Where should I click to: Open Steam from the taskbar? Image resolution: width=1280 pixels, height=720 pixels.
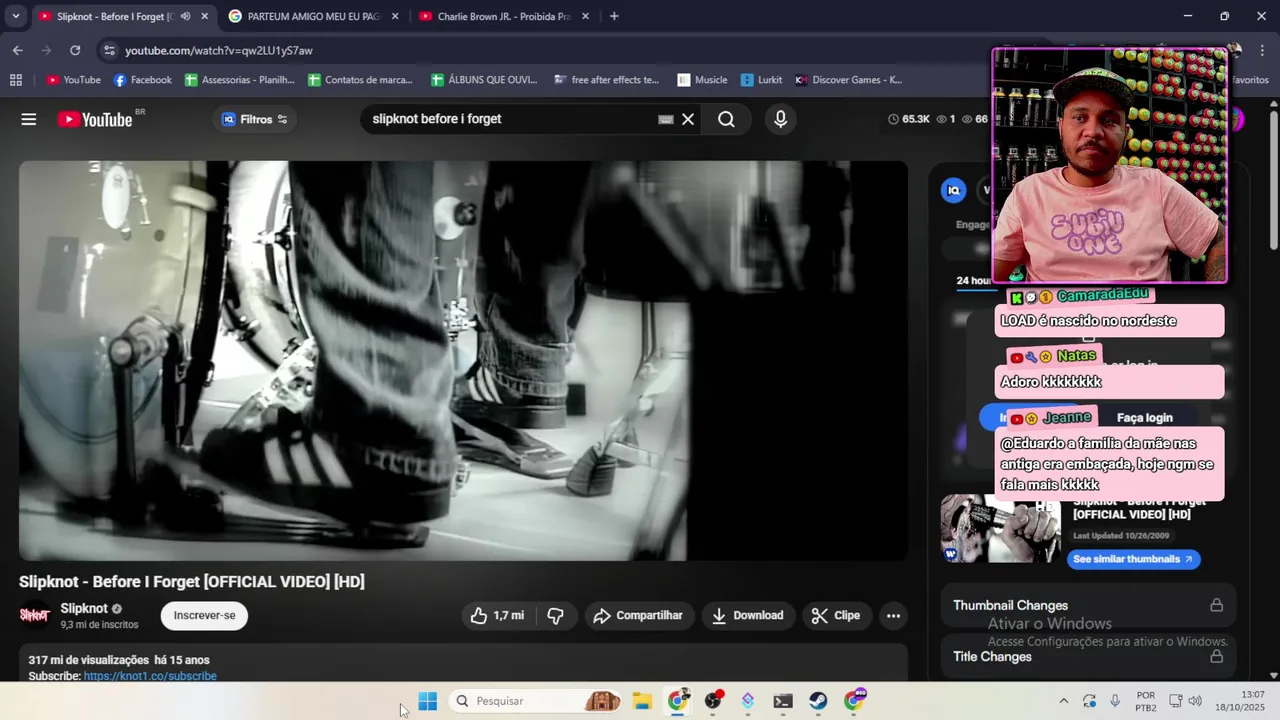tap(818, 701)
